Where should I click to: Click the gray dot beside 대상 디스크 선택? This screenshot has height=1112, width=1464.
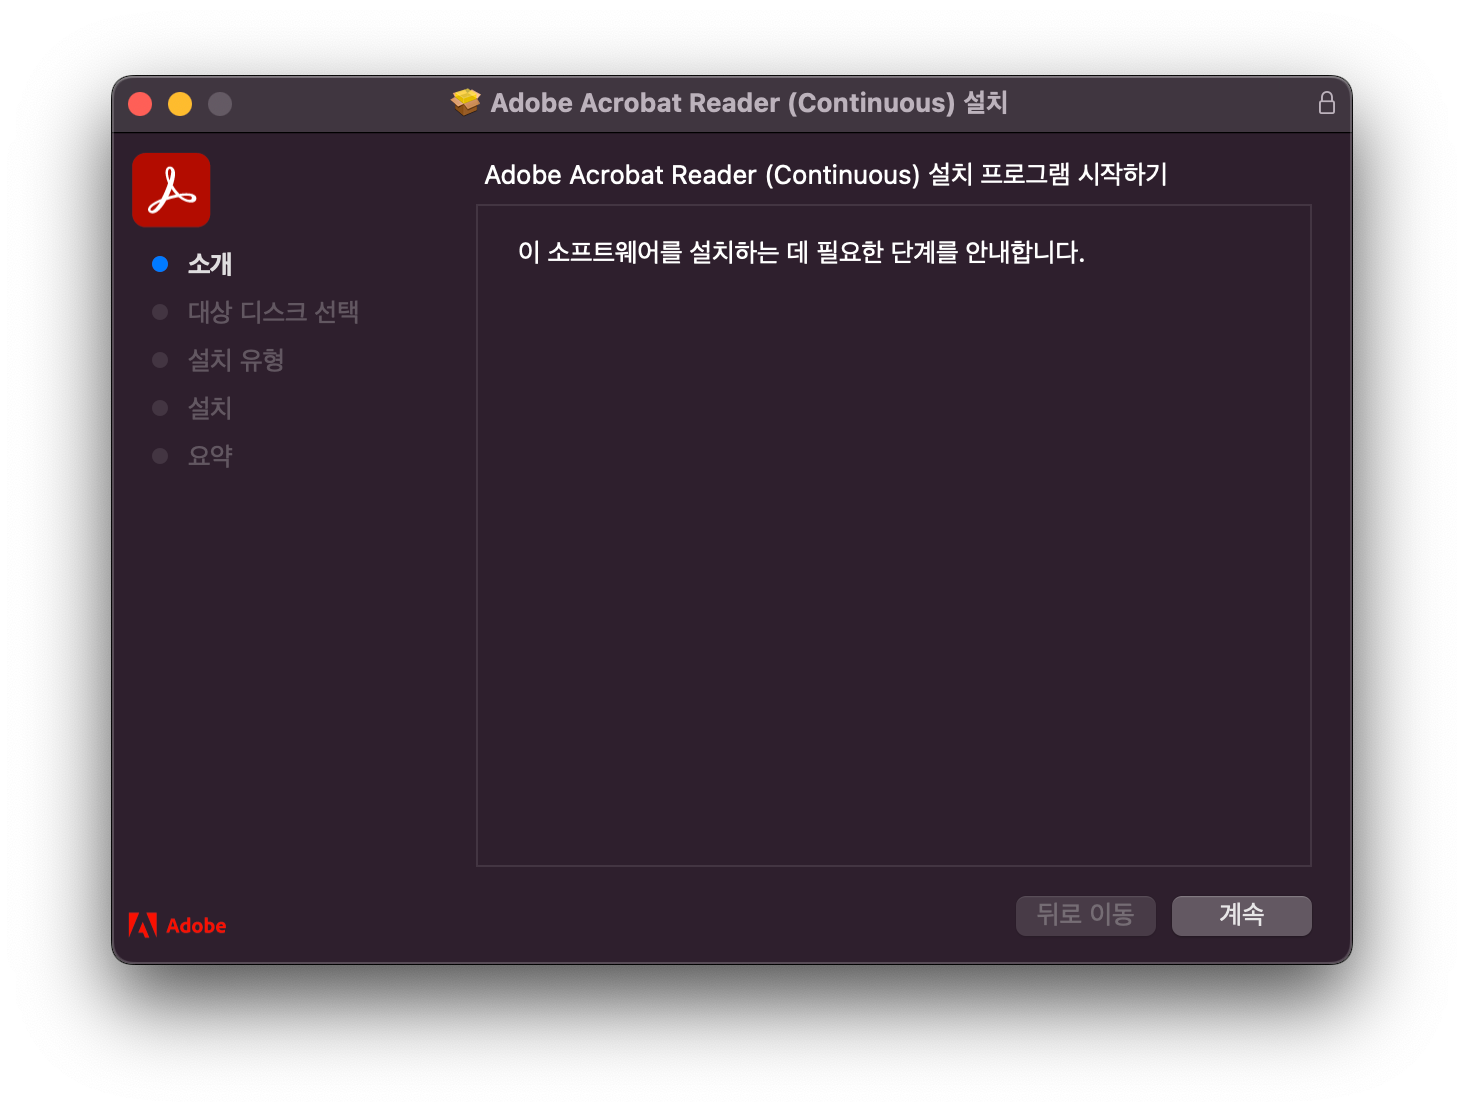click(x=160, y=311)
